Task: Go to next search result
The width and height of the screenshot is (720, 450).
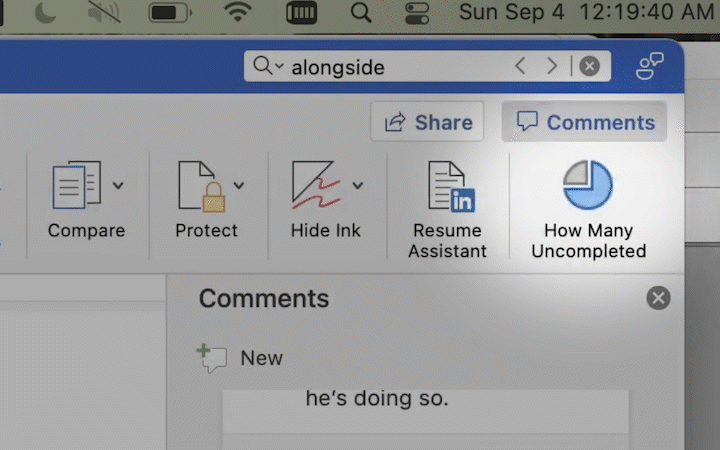Action: click(x=552, y=66)
